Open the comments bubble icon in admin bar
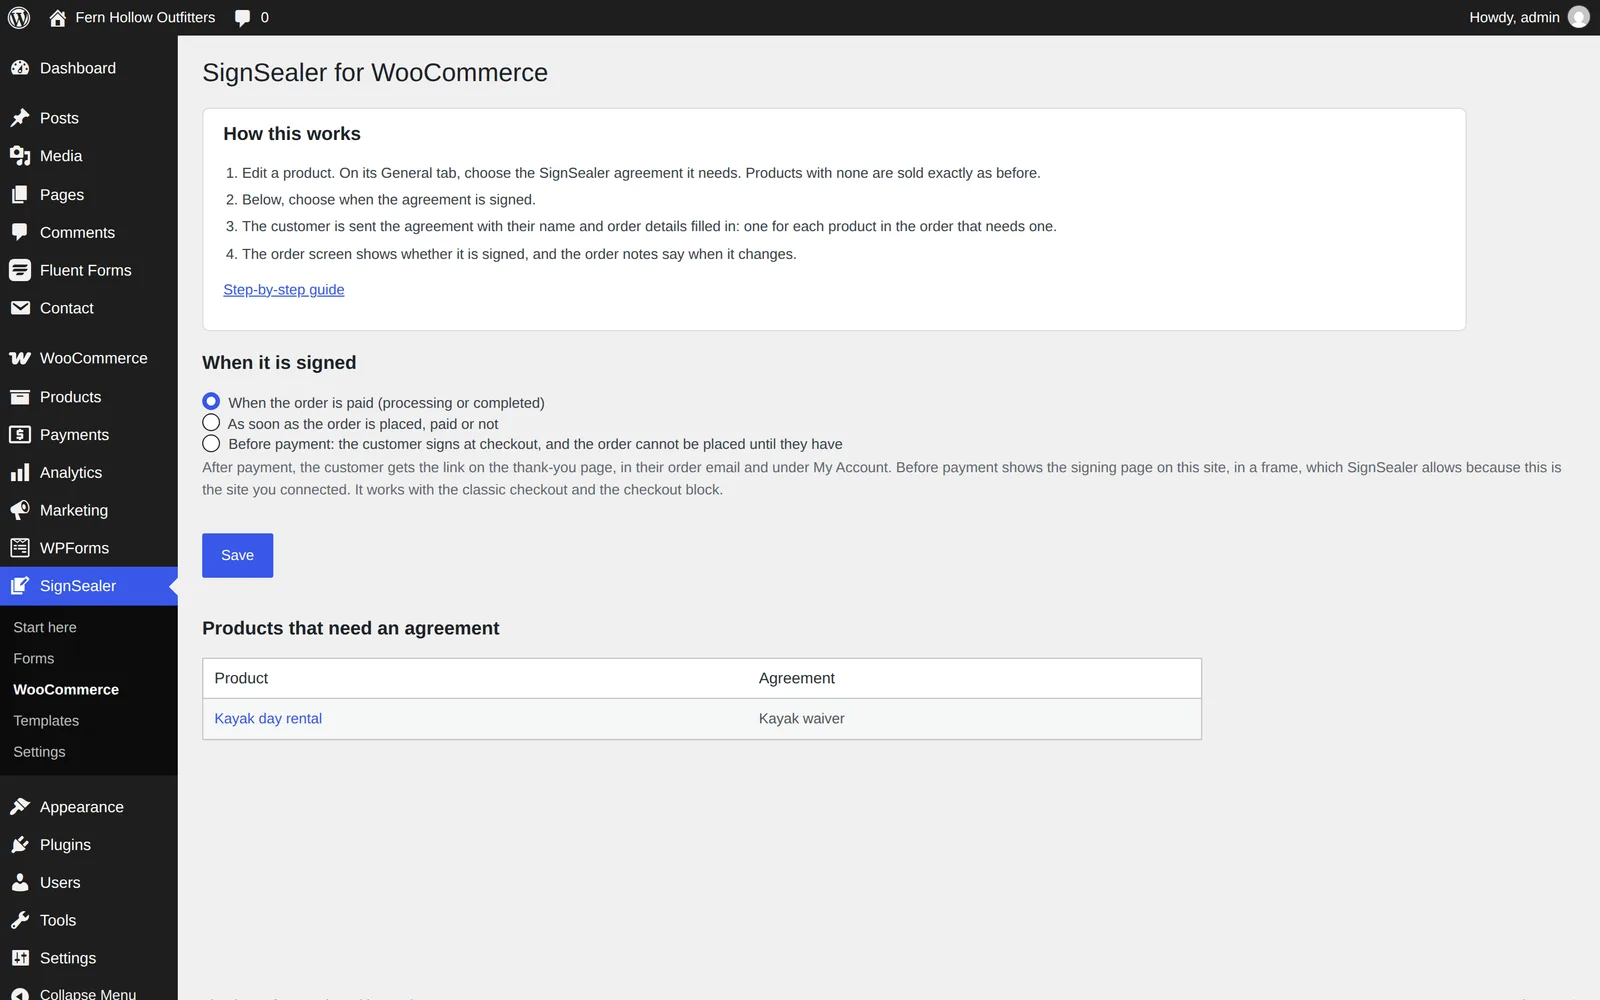The image size is (1600, 1000). point(242,18)
